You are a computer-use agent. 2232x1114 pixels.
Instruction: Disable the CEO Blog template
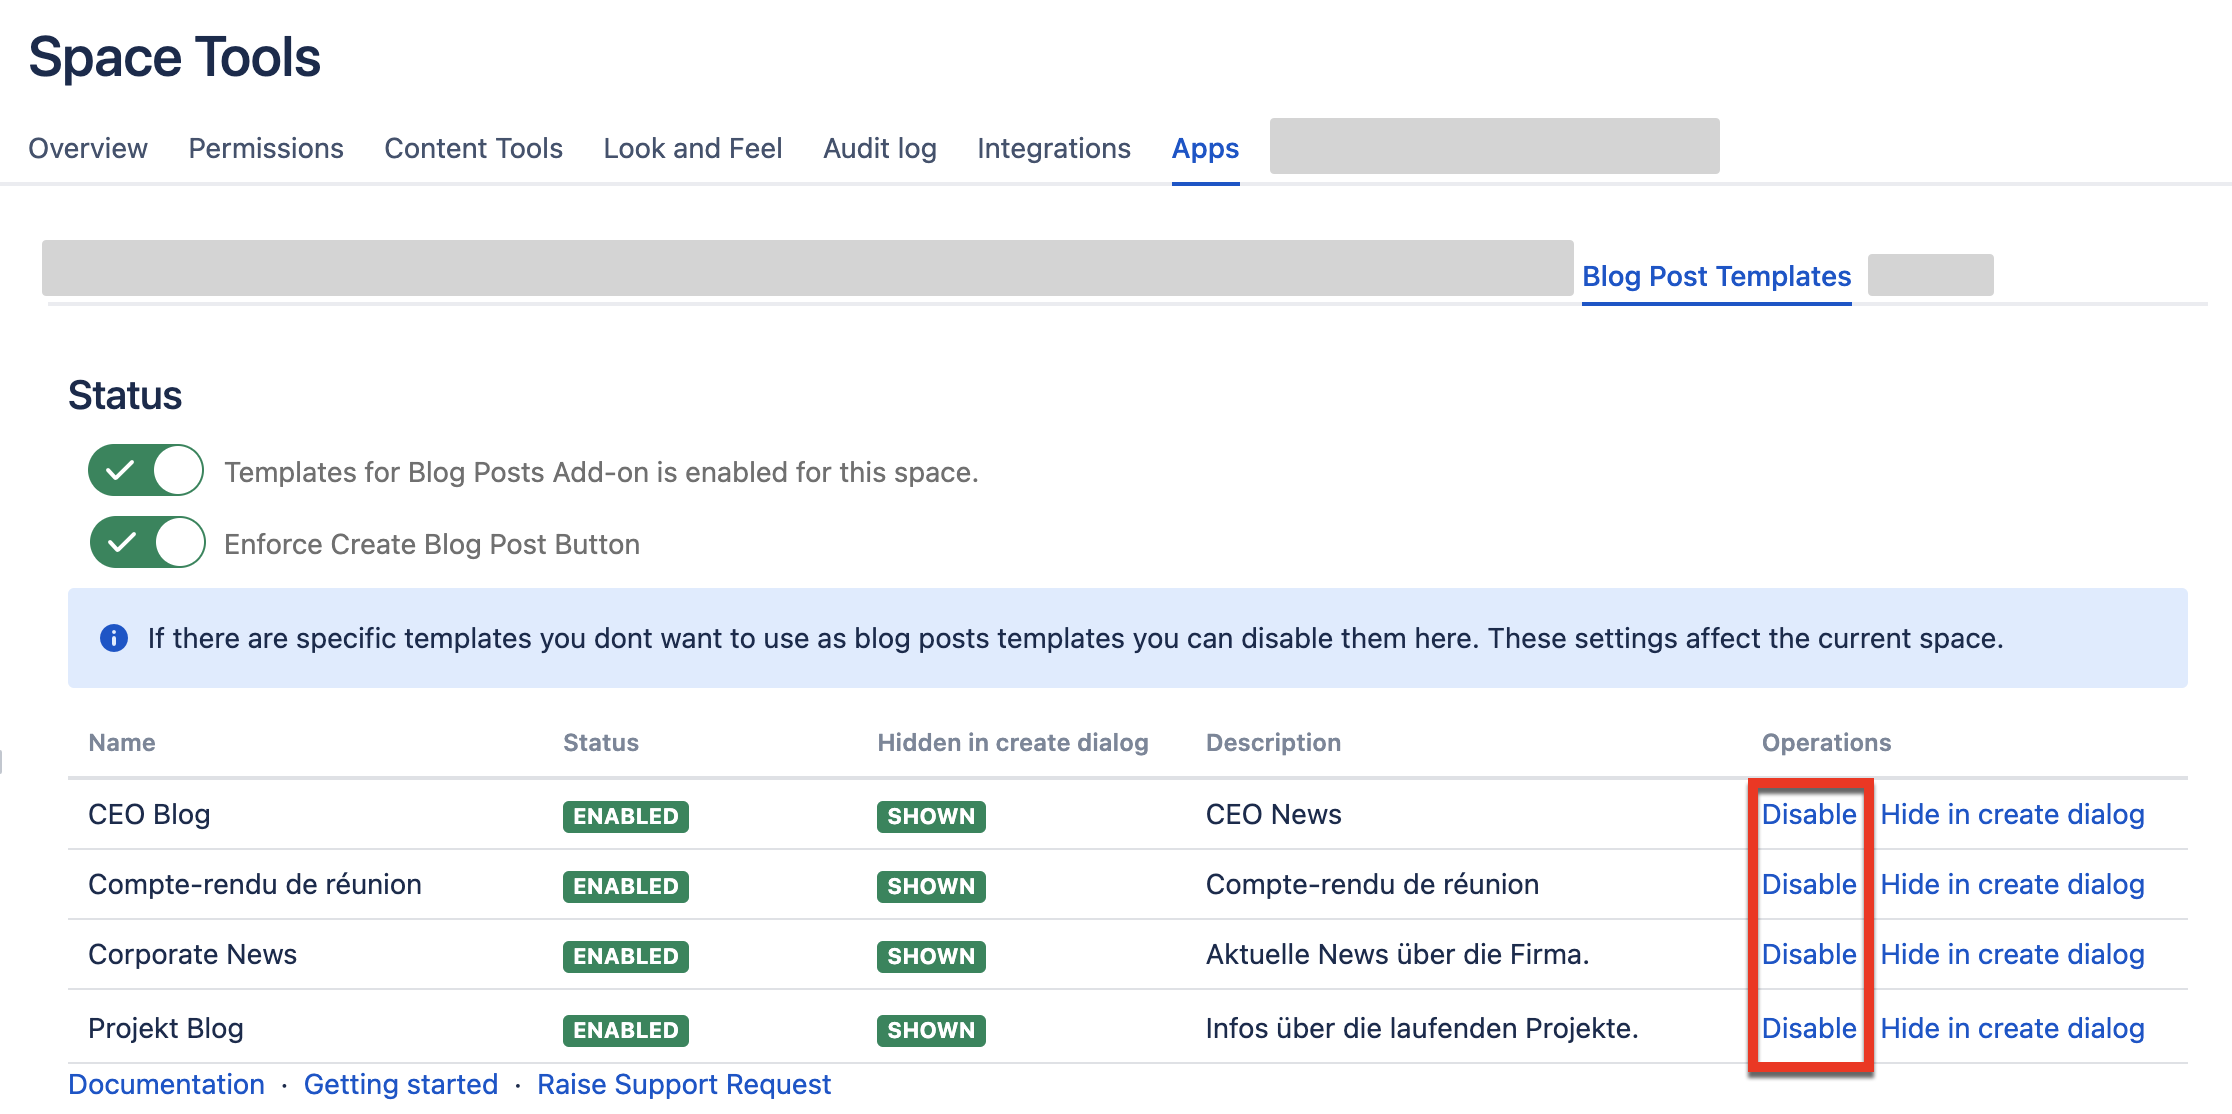point(1808,814)
